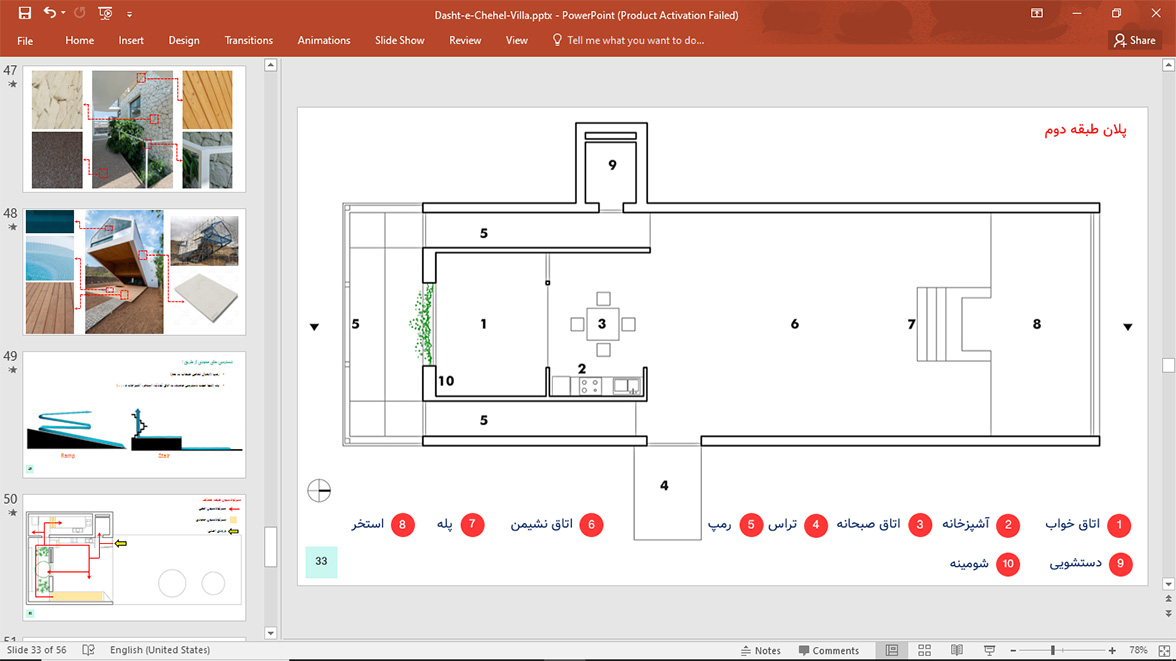The width and height of the screenshot is (1176, 661).
Task: Switch to the Insert tab
Action: (130, 41)
